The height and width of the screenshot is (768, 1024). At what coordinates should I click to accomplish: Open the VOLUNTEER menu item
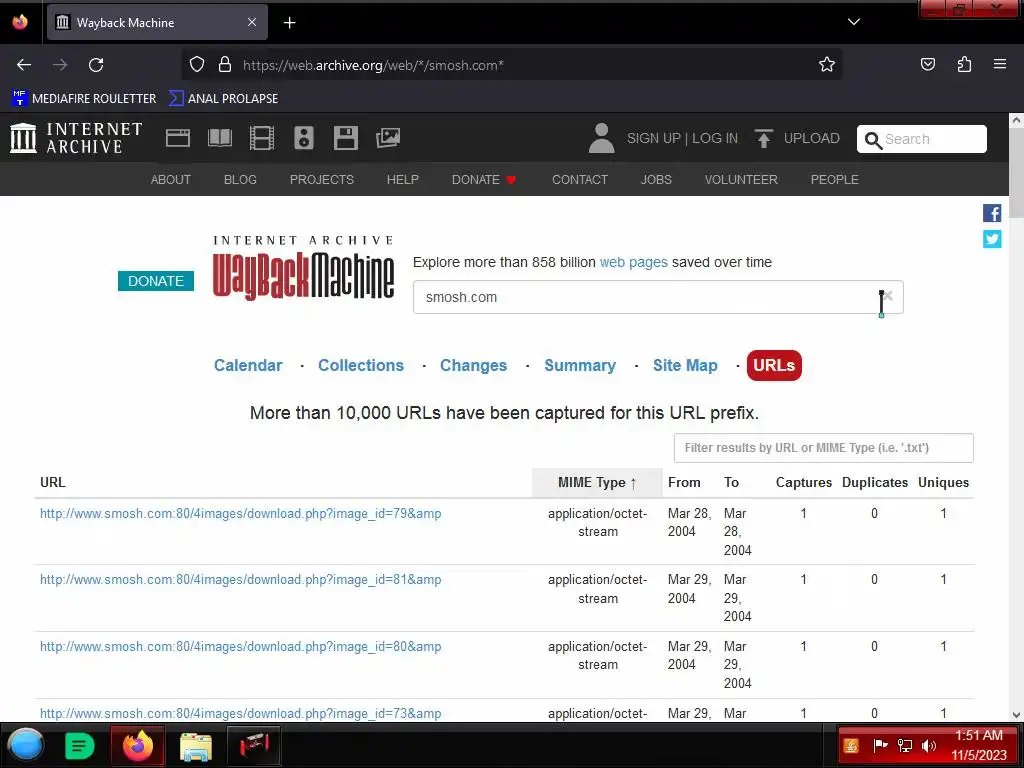pyautogui.click(x=741, y=180)
